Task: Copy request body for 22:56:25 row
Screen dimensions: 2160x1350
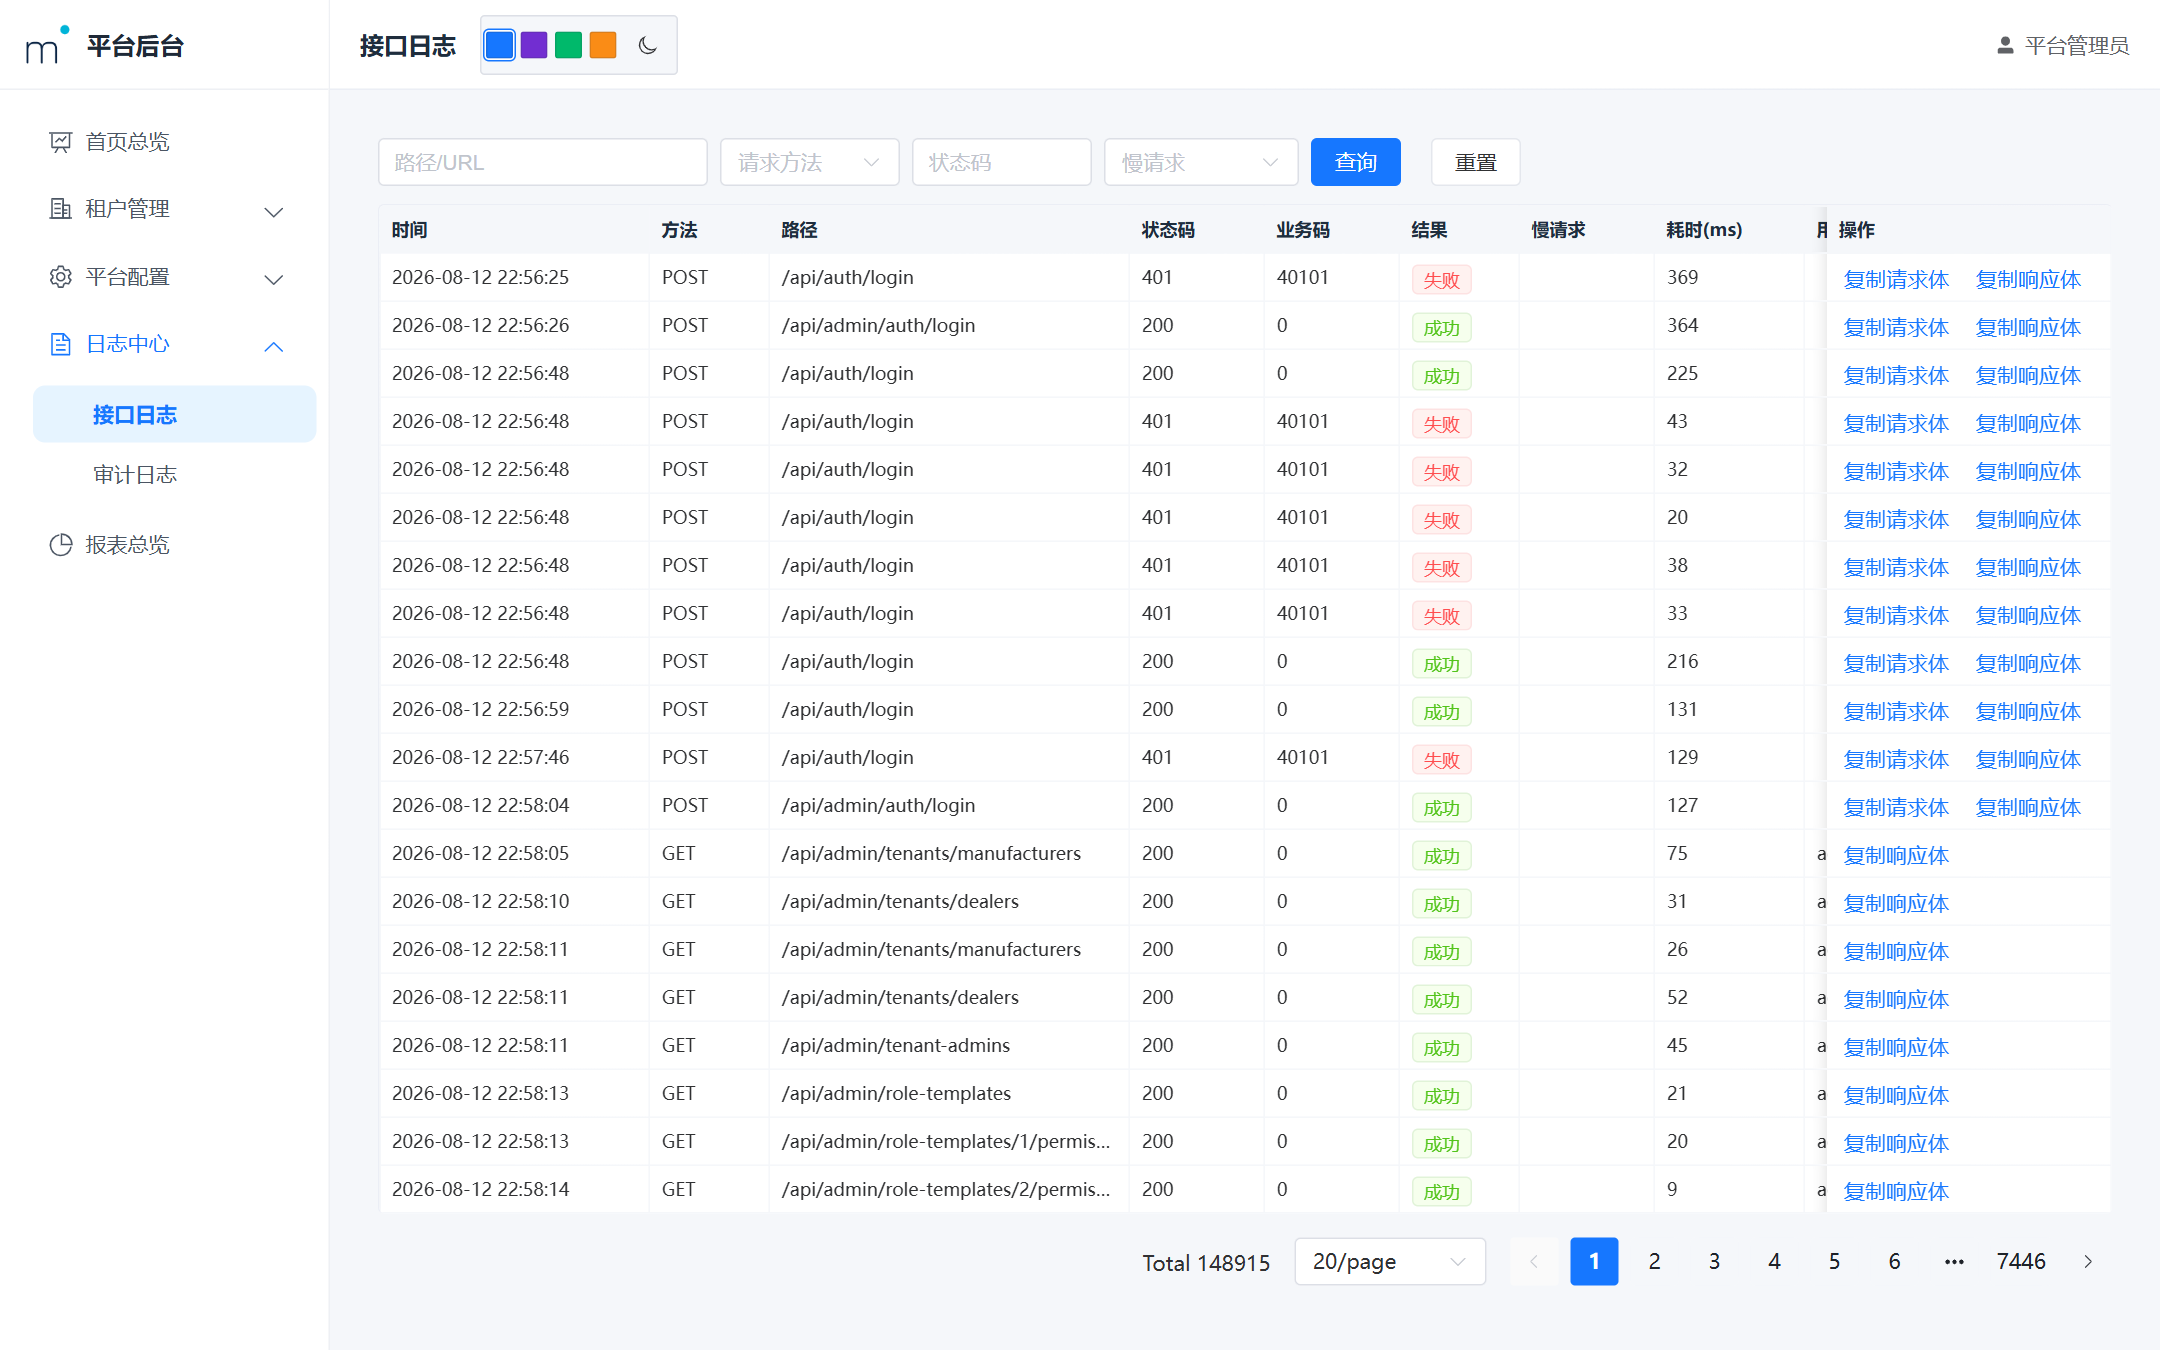Action: pos(1896,279)
